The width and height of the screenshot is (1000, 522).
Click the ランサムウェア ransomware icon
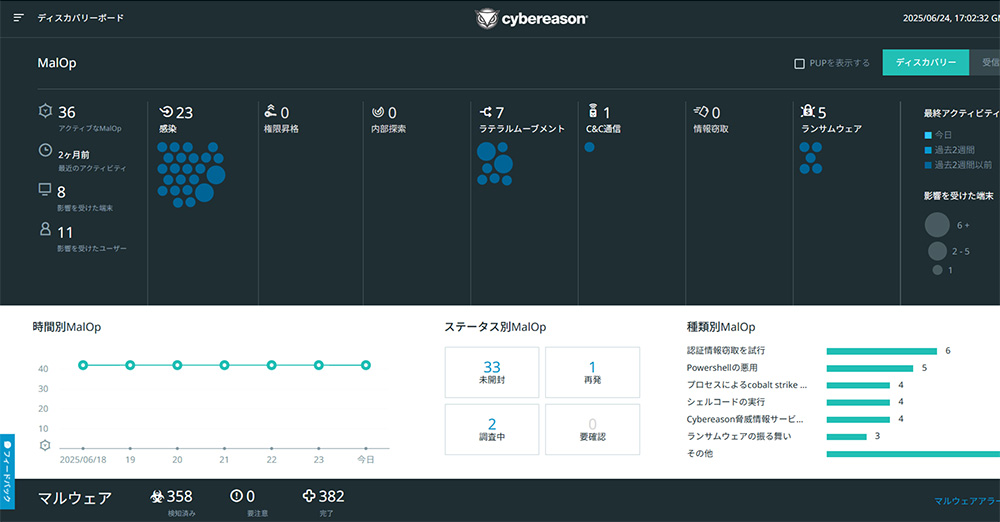coord(807,111)
